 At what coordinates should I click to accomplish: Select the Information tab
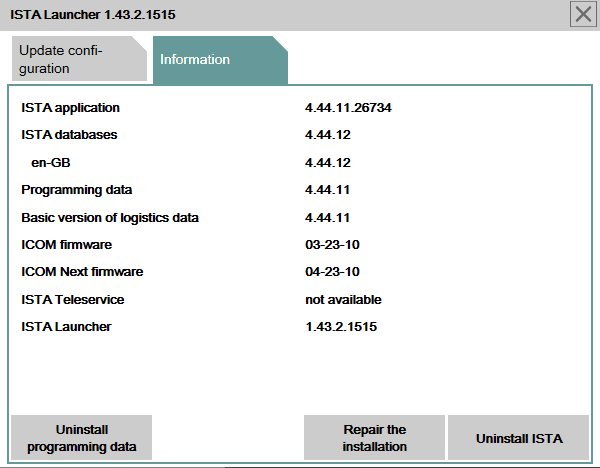coord(220,60)
